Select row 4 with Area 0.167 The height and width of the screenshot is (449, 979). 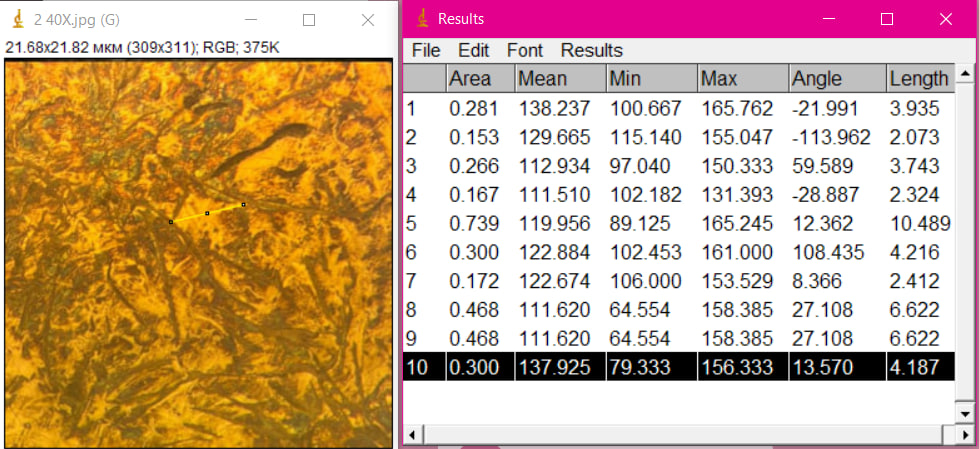point(679,195)
